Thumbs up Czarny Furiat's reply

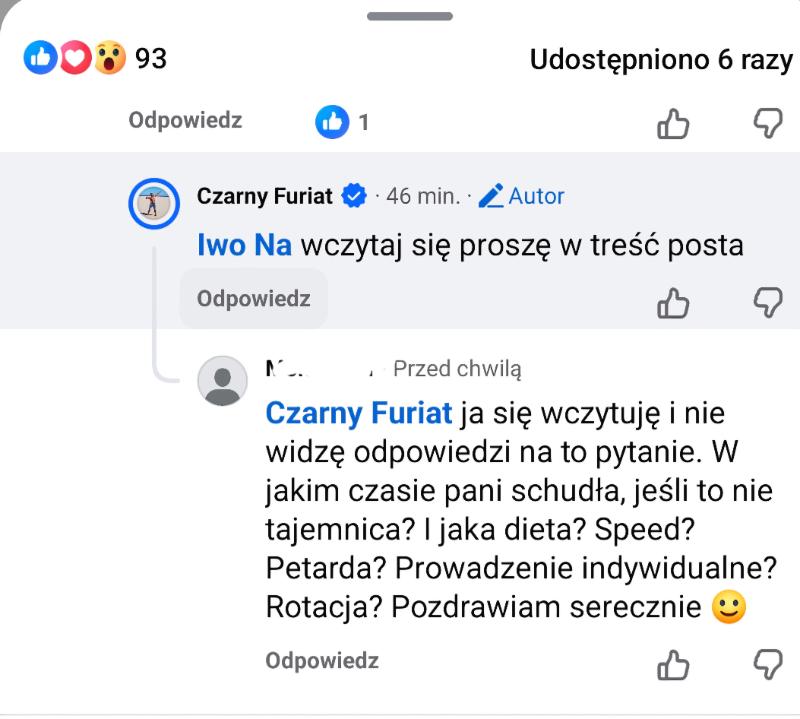[673, 301]
